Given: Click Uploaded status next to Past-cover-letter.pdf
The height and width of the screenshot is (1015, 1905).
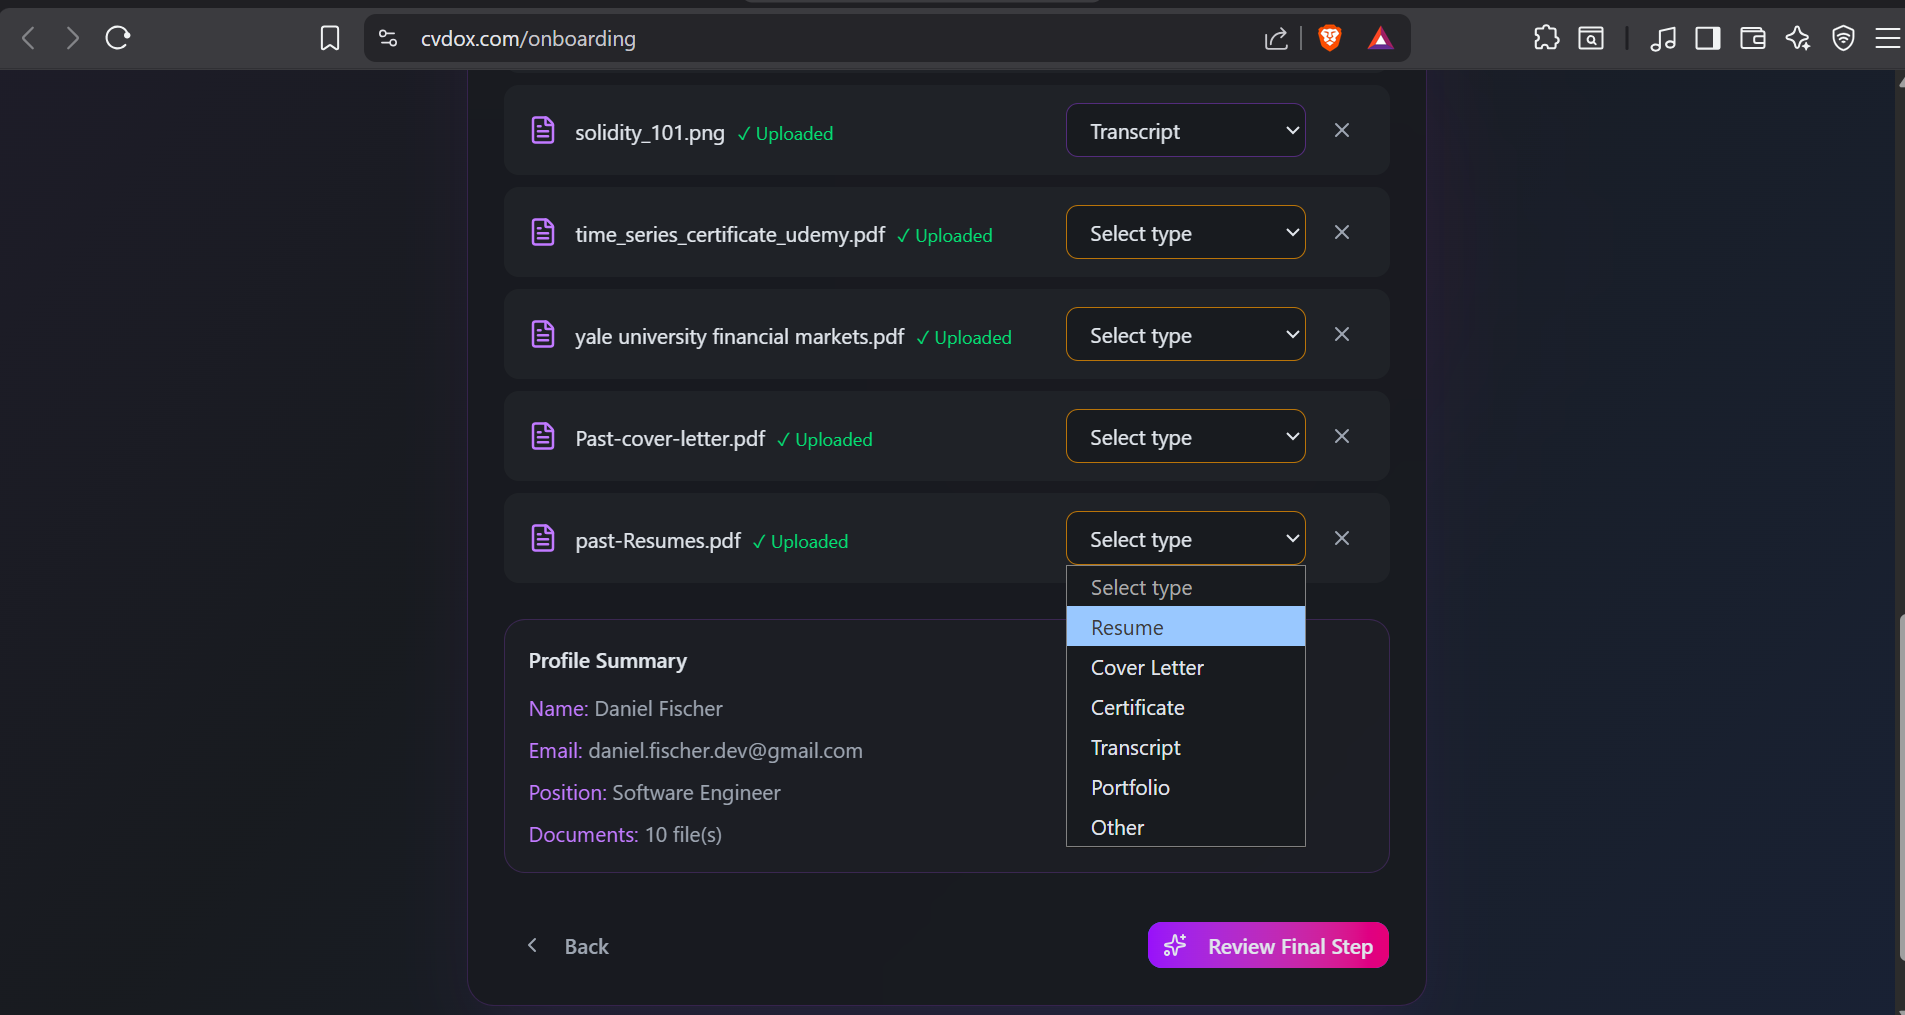Looking at the screenshot, I should point(825,439).
